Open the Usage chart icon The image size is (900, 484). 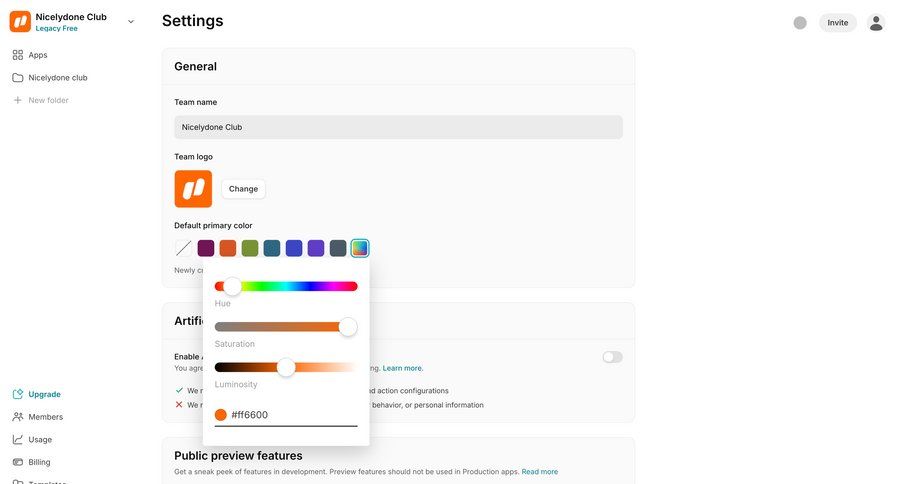[18, 439]
